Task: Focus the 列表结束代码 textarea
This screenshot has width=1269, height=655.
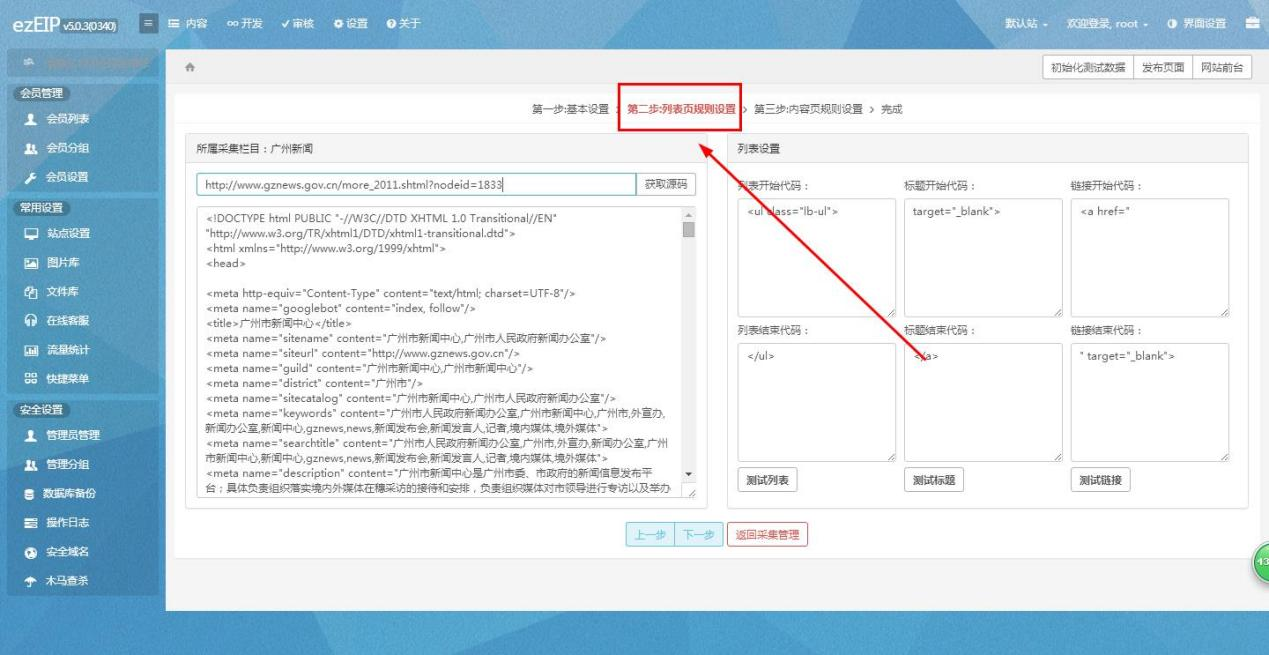Action: 817,402
